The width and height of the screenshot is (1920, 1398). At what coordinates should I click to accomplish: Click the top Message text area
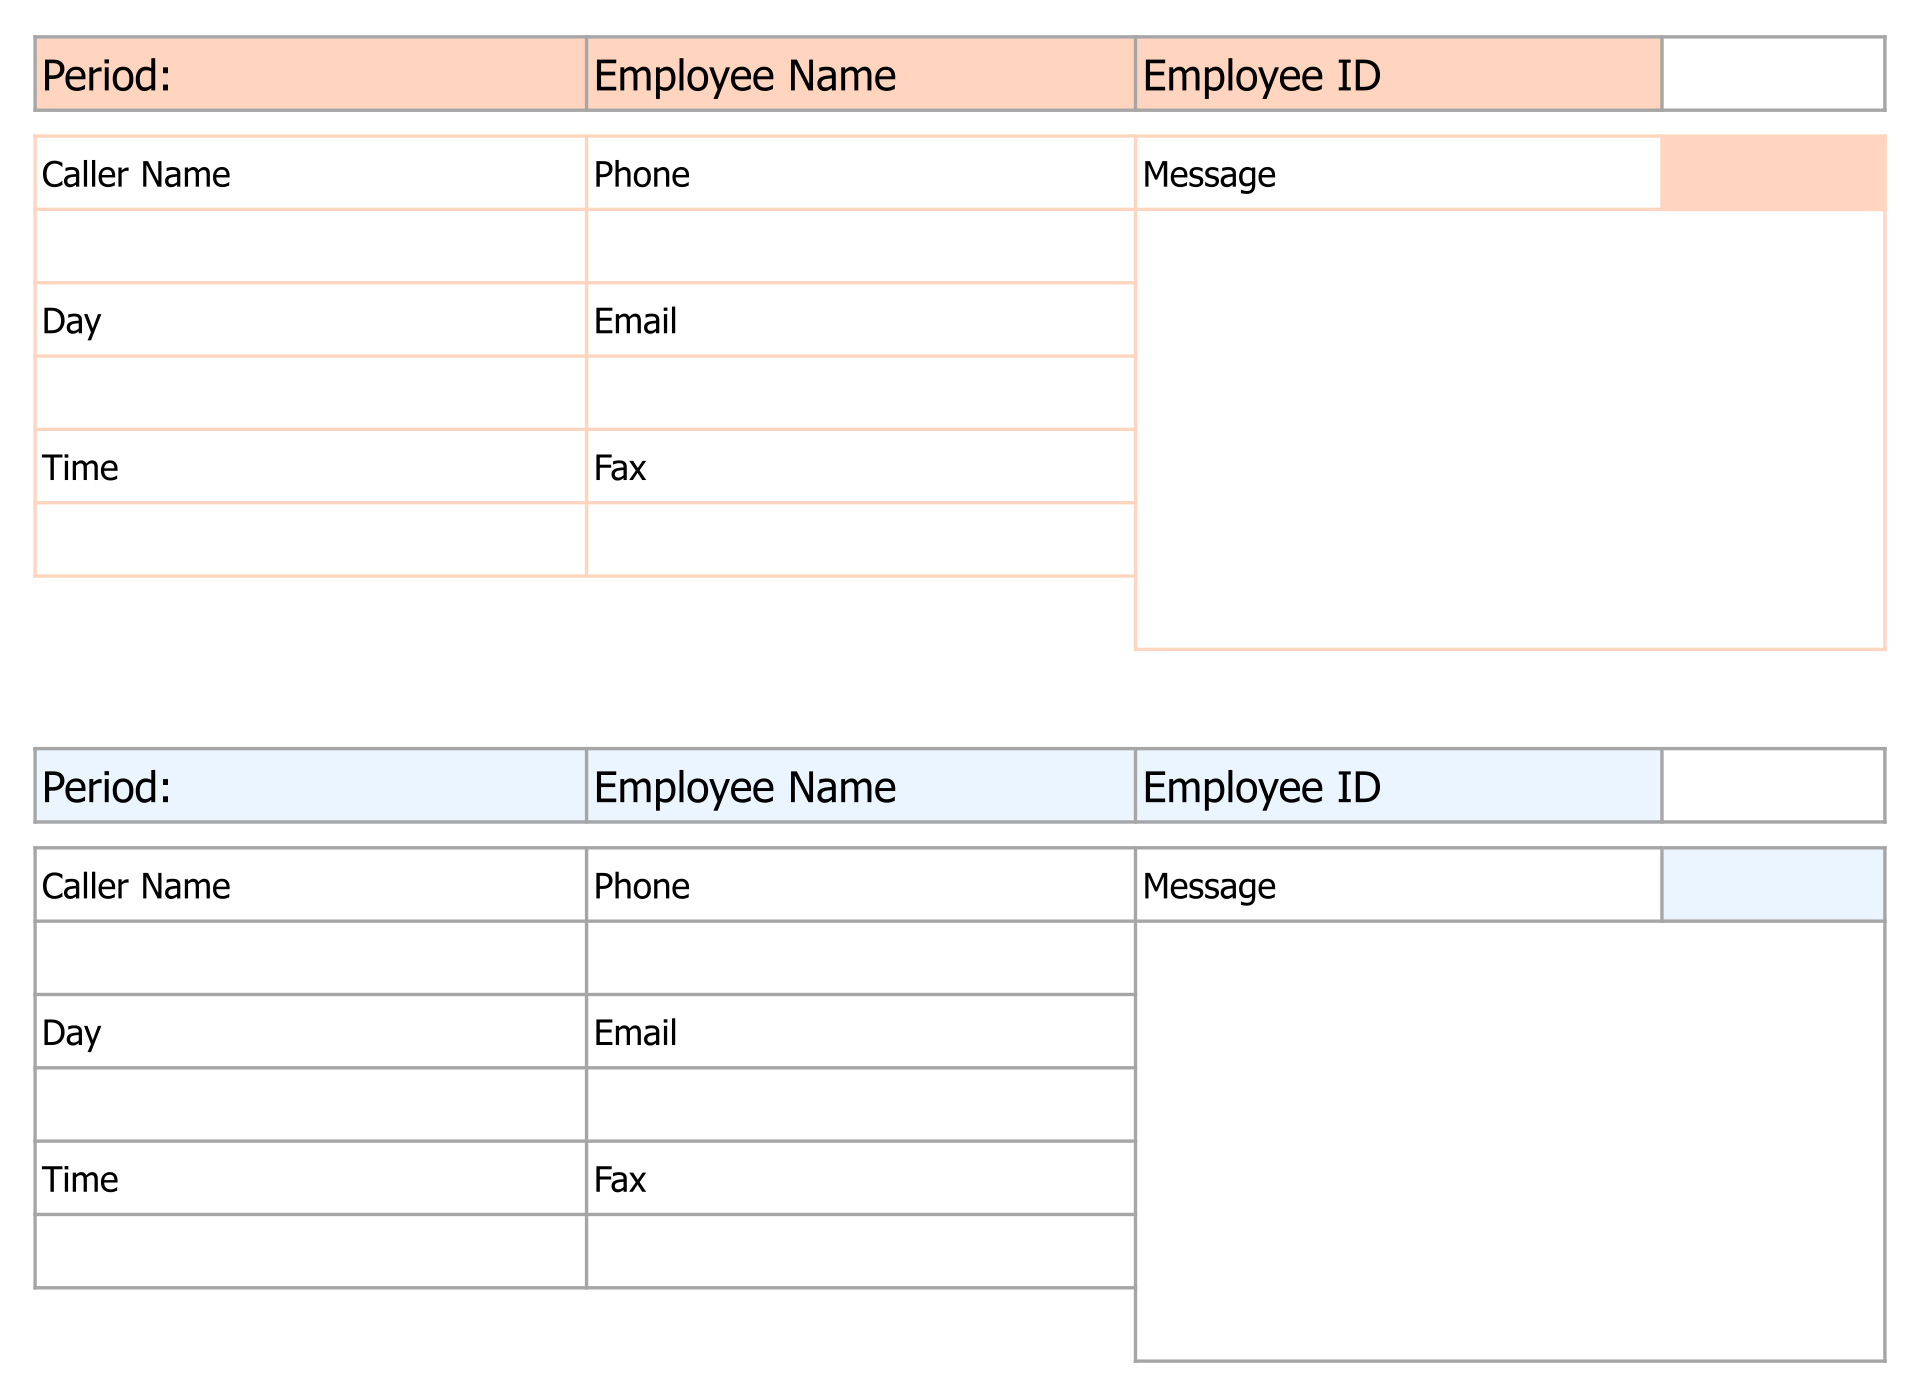pyautogui.click(x=1510, y=430)
